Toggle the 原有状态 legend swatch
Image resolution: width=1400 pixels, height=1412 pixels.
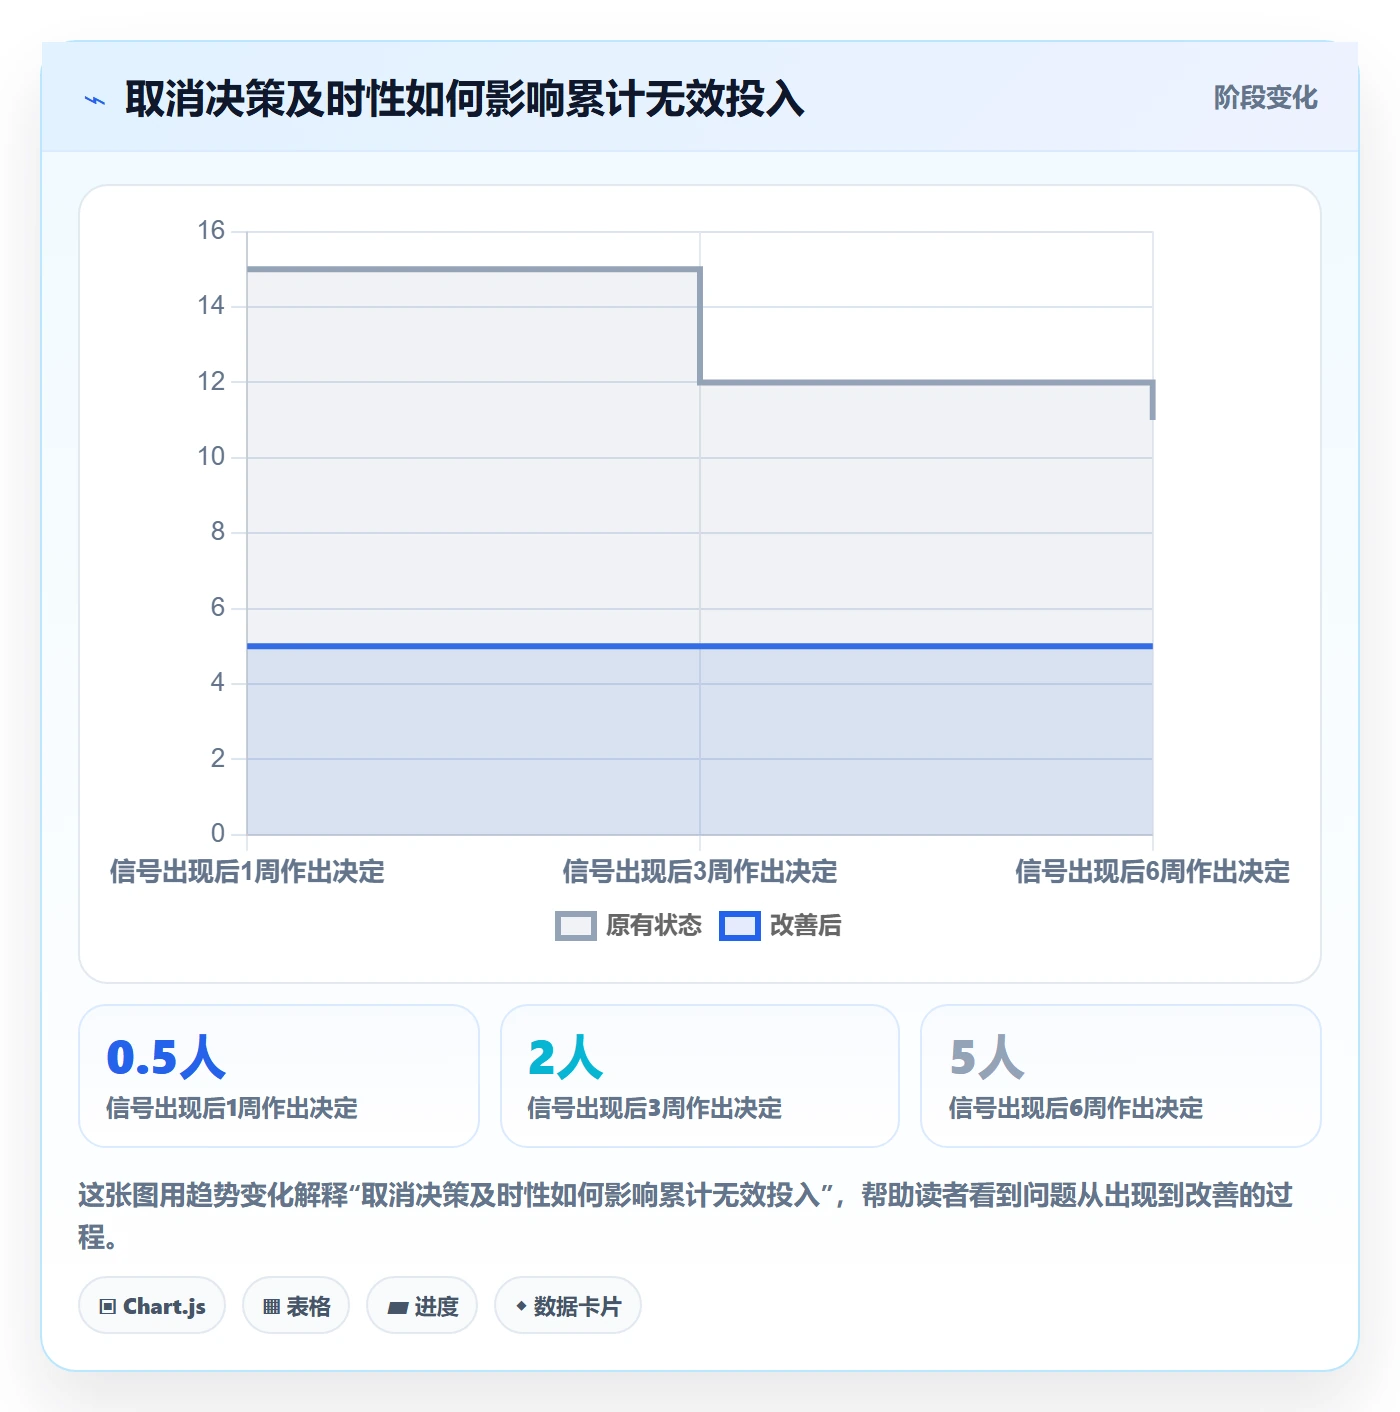click(x=576, y=926)
